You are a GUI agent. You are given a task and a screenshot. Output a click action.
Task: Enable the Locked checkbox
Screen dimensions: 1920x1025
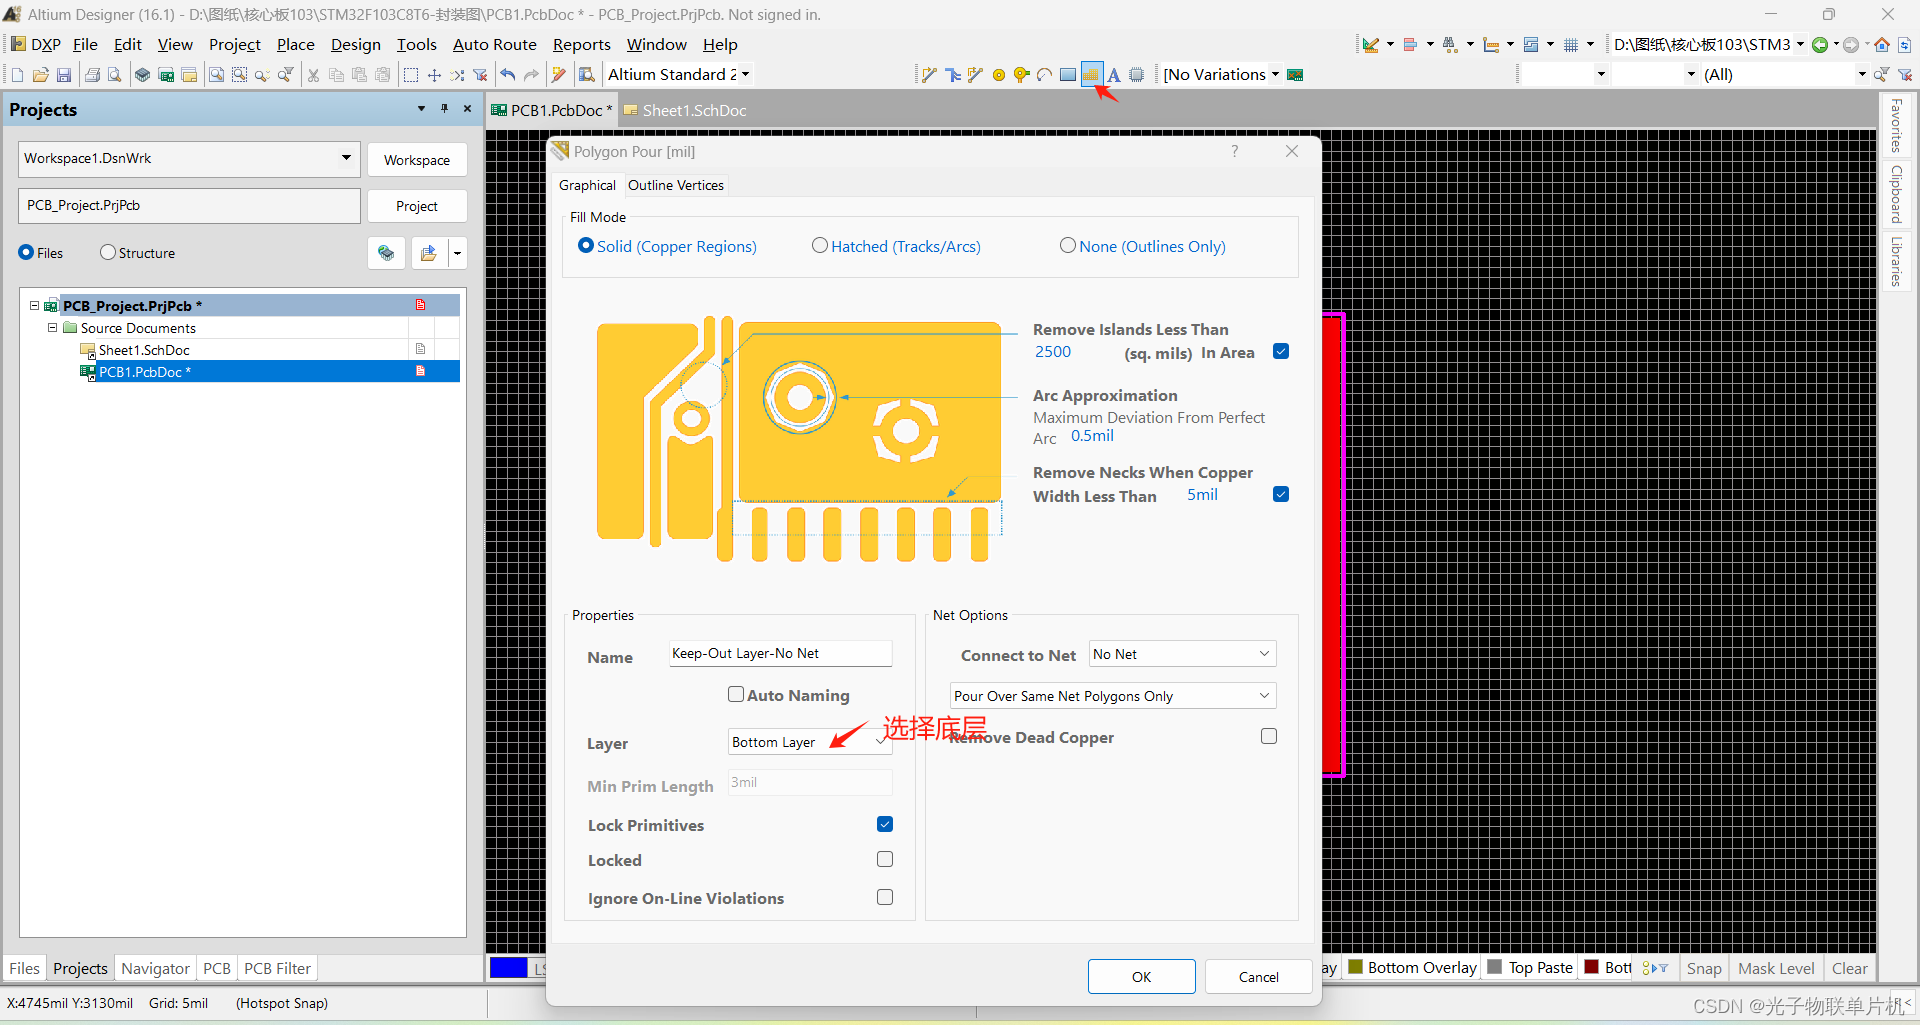pyautogui.click(x=885, y=859)
